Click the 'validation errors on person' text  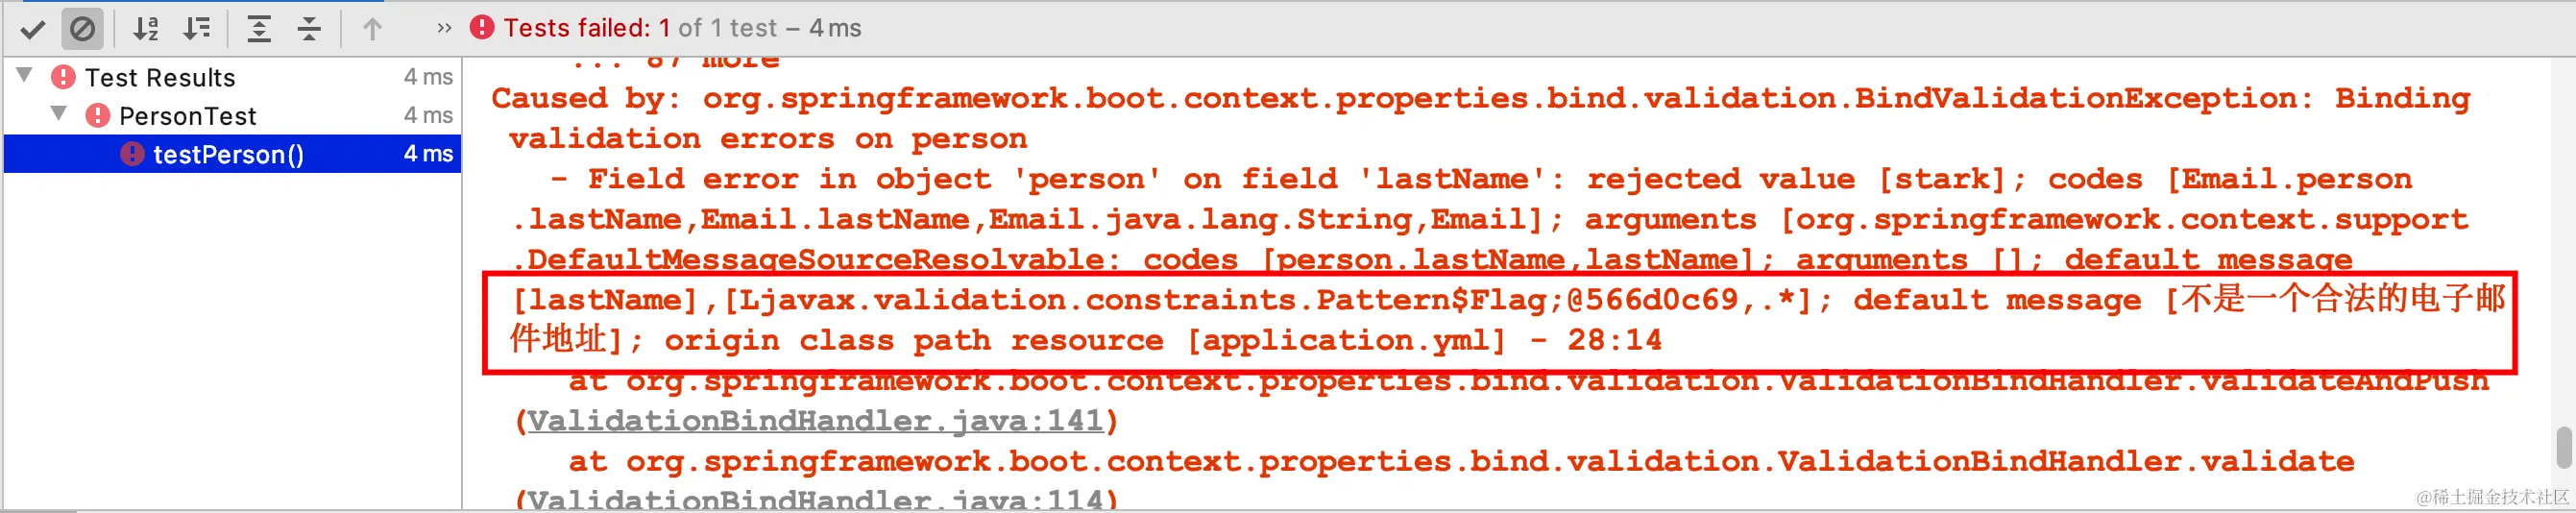click(x=768, y=139)
